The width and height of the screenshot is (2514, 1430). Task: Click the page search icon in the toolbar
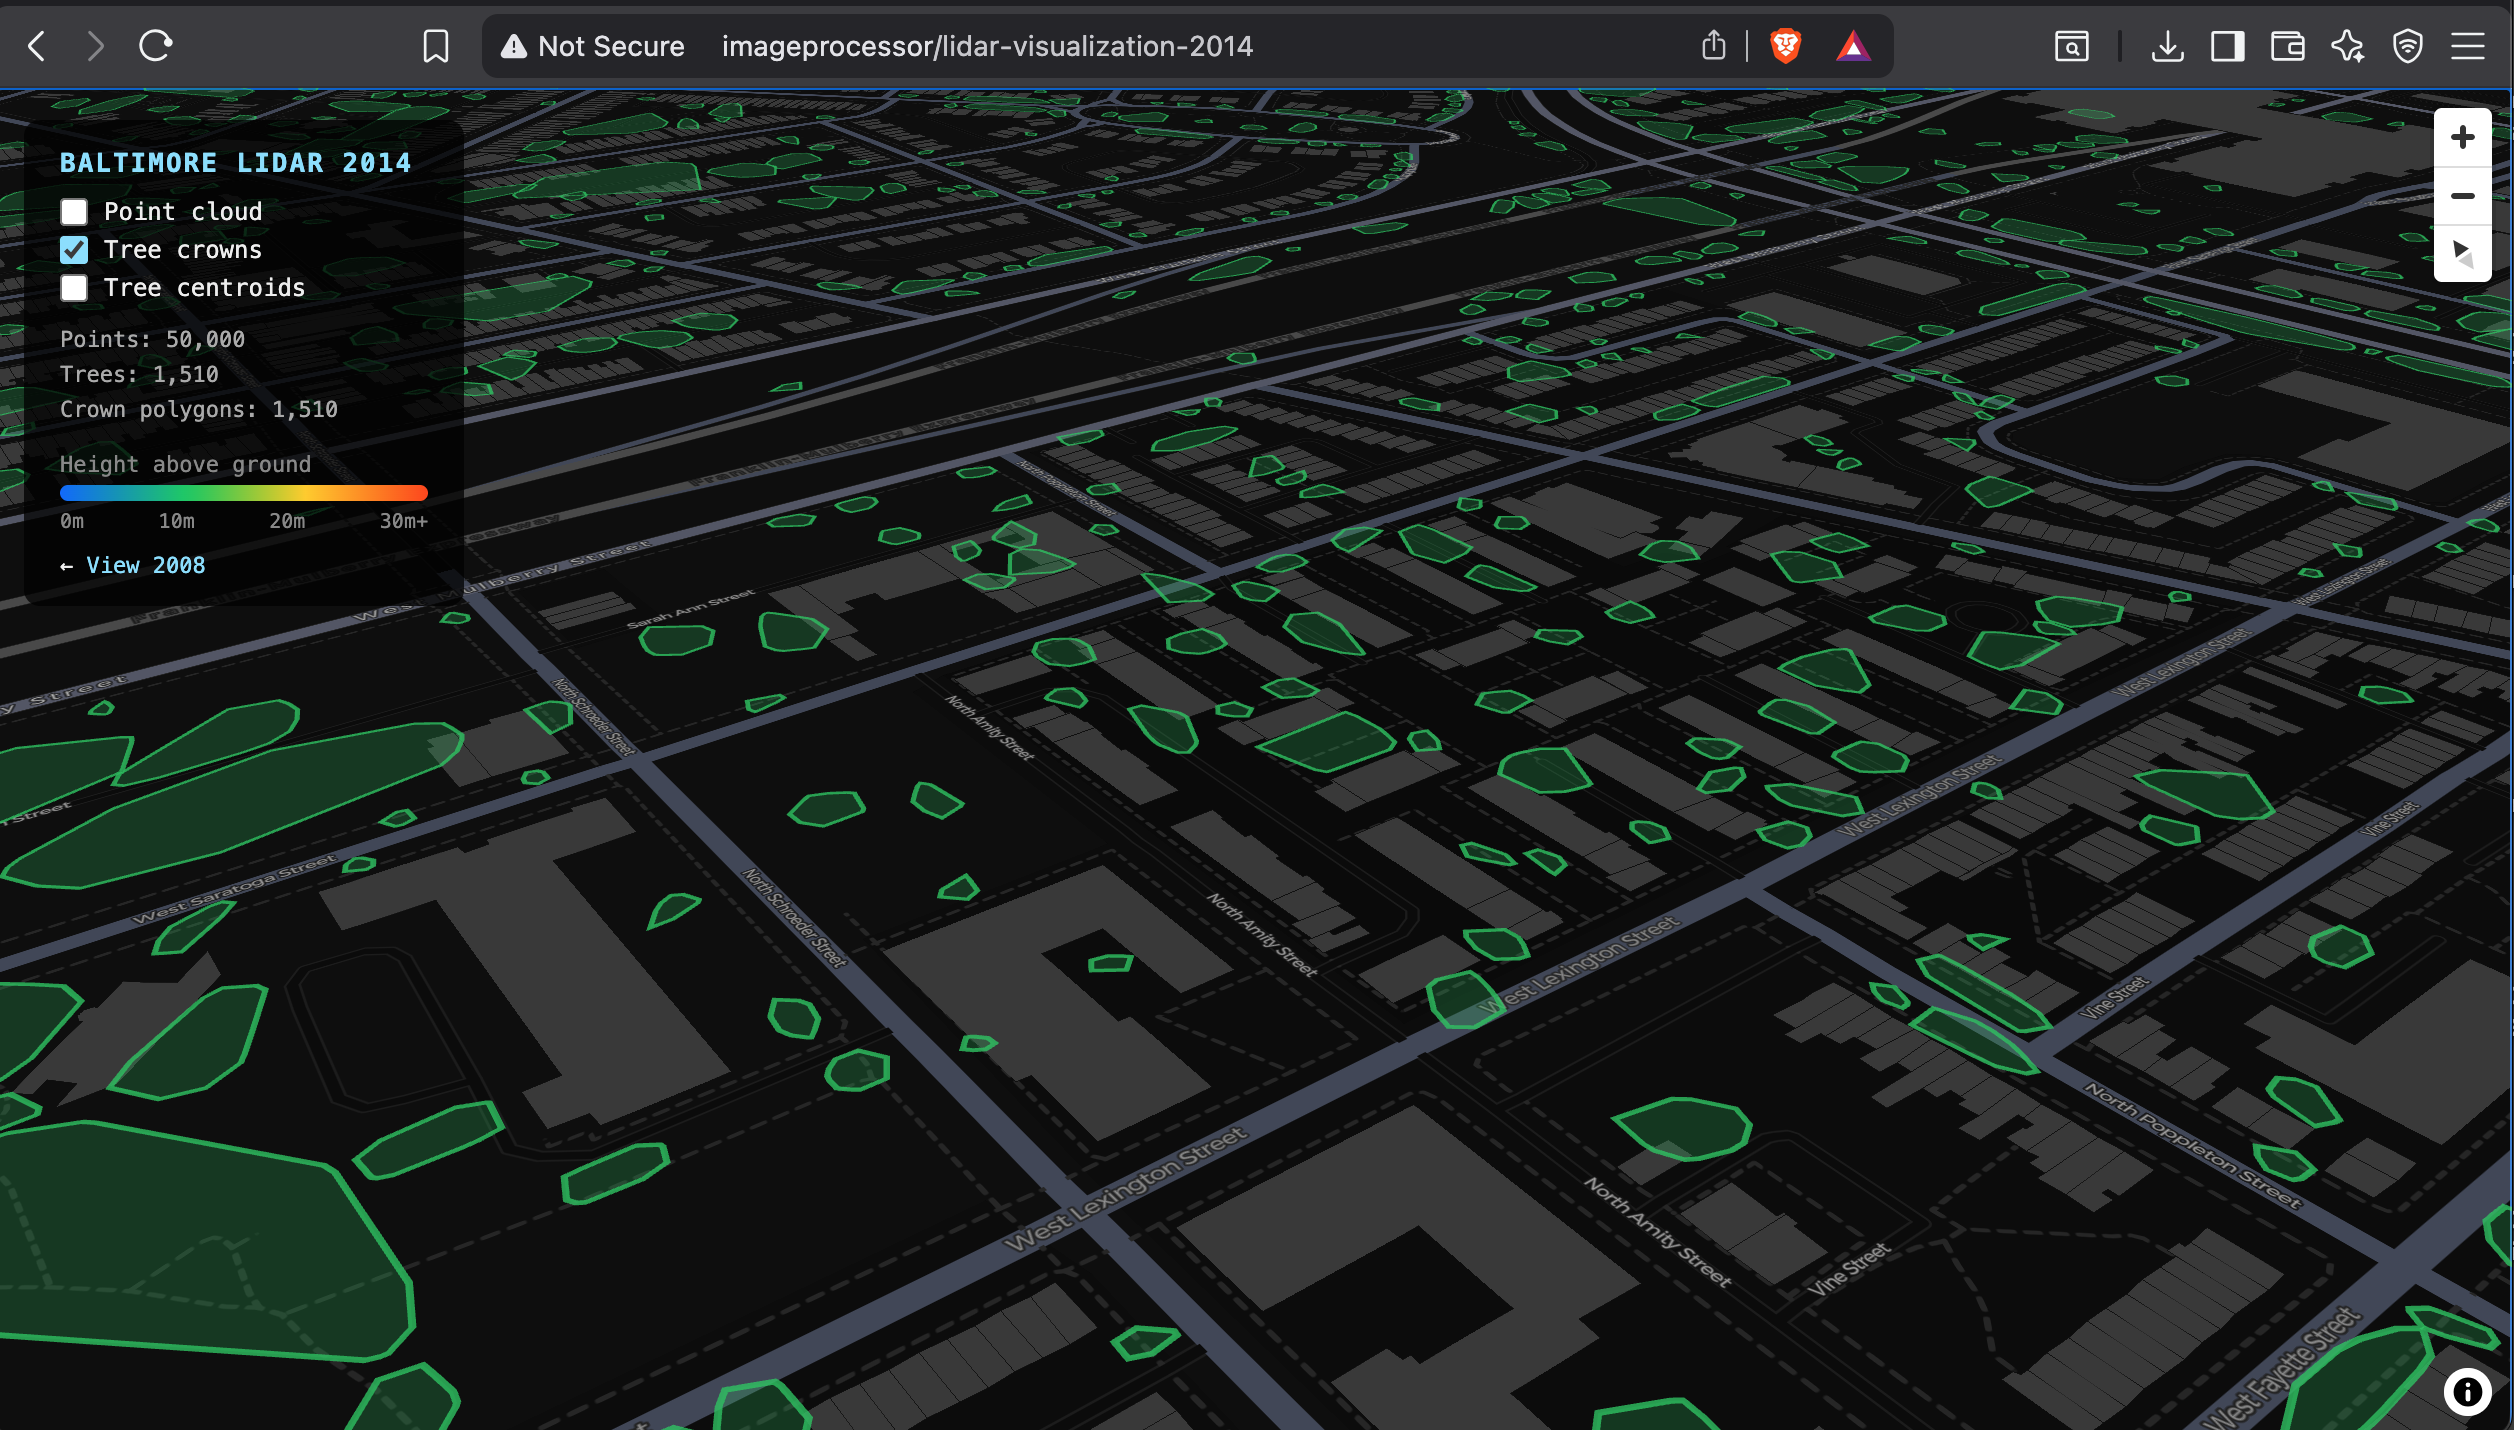click(2071, 46)
